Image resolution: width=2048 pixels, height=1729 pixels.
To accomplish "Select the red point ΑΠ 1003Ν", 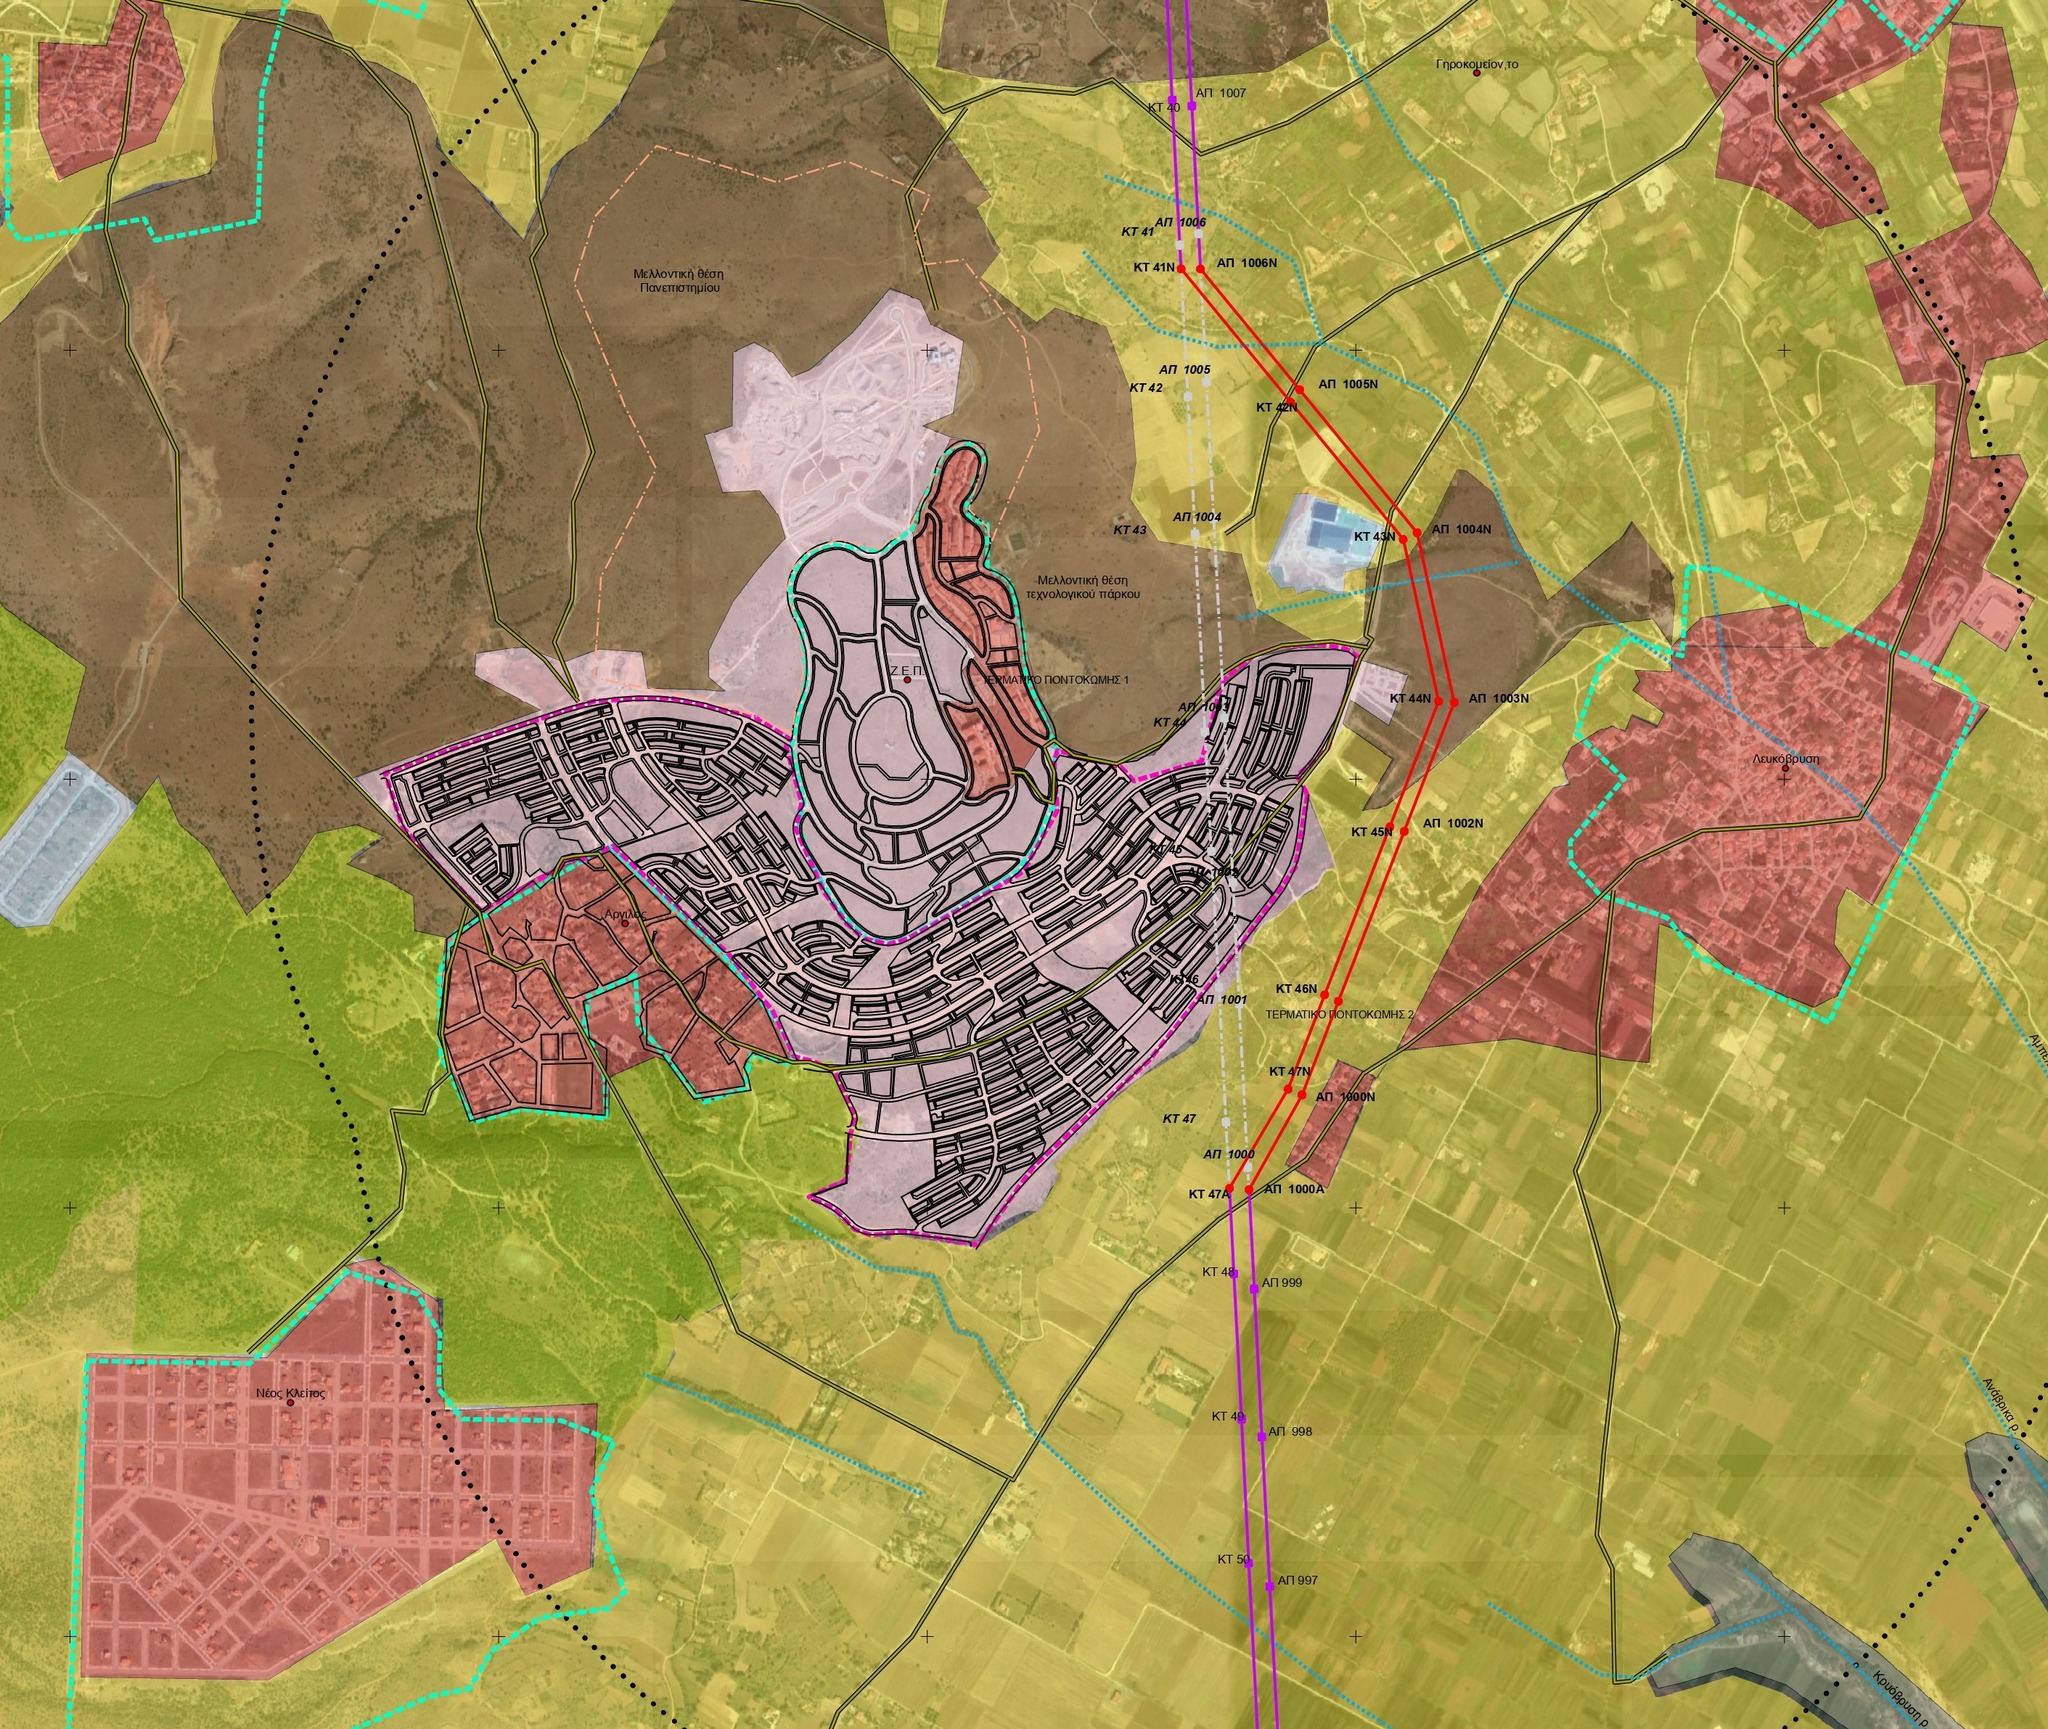I will pos(1454,701).
